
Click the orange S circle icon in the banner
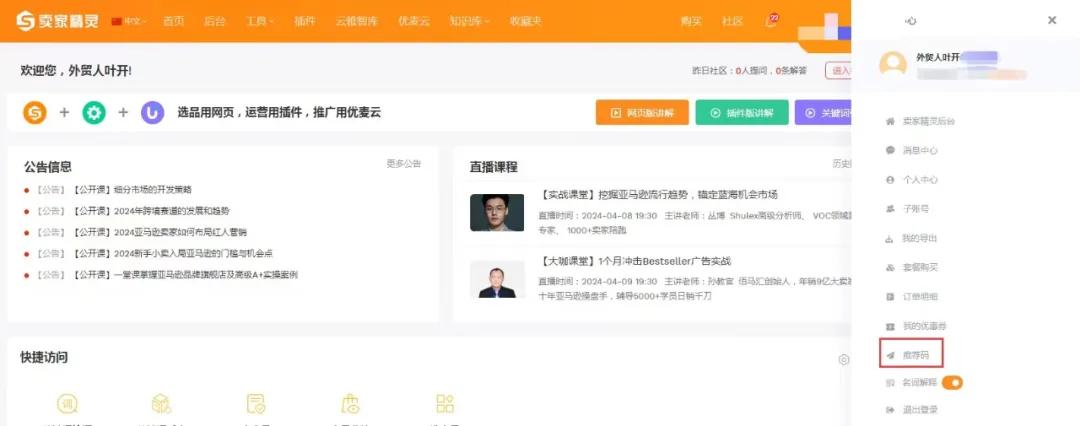(x=34, y=112)
